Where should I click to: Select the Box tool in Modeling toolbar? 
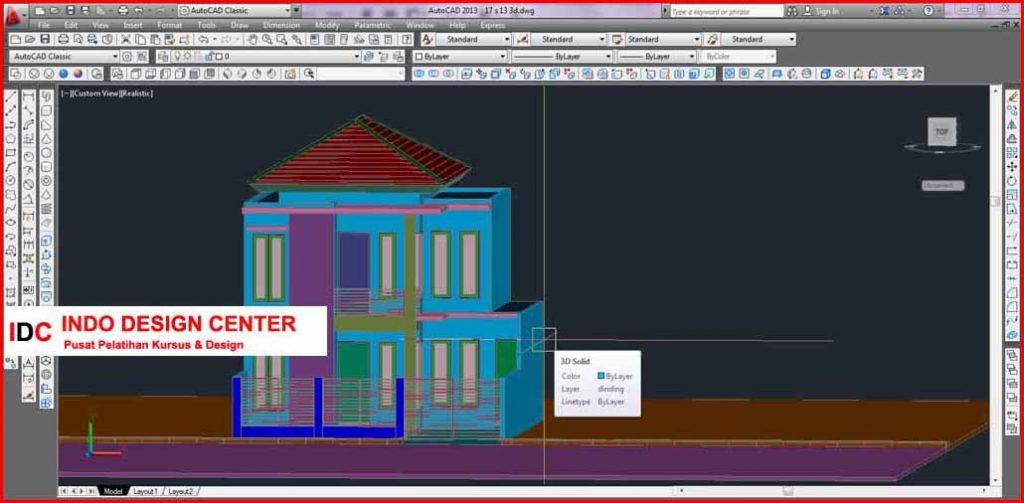click(46, 110)
